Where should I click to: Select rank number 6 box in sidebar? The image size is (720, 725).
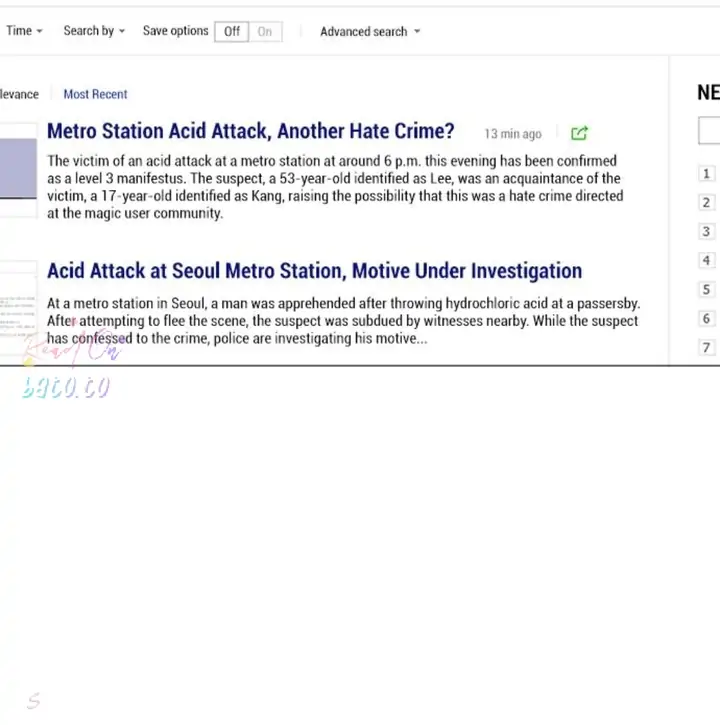point(706,319)
